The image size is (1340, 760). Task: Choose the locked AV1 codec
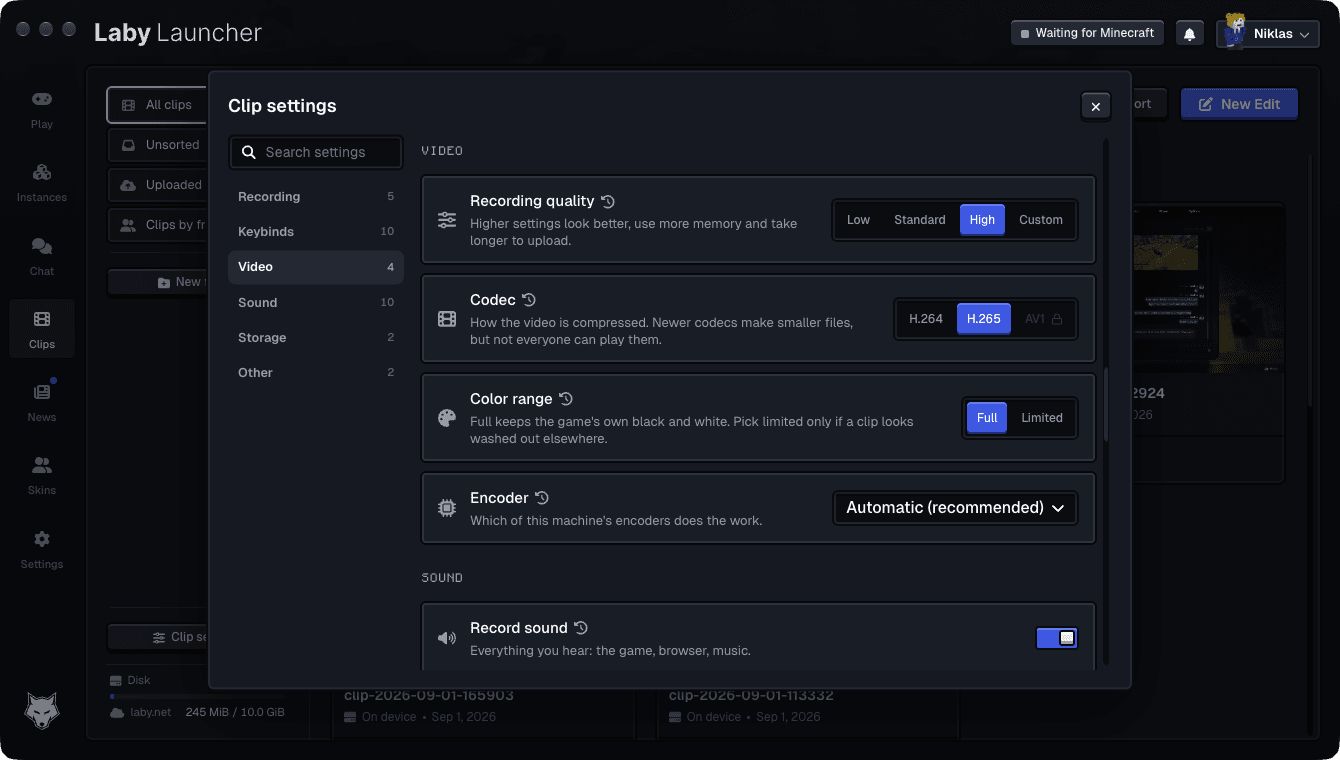click(1043, 319)
